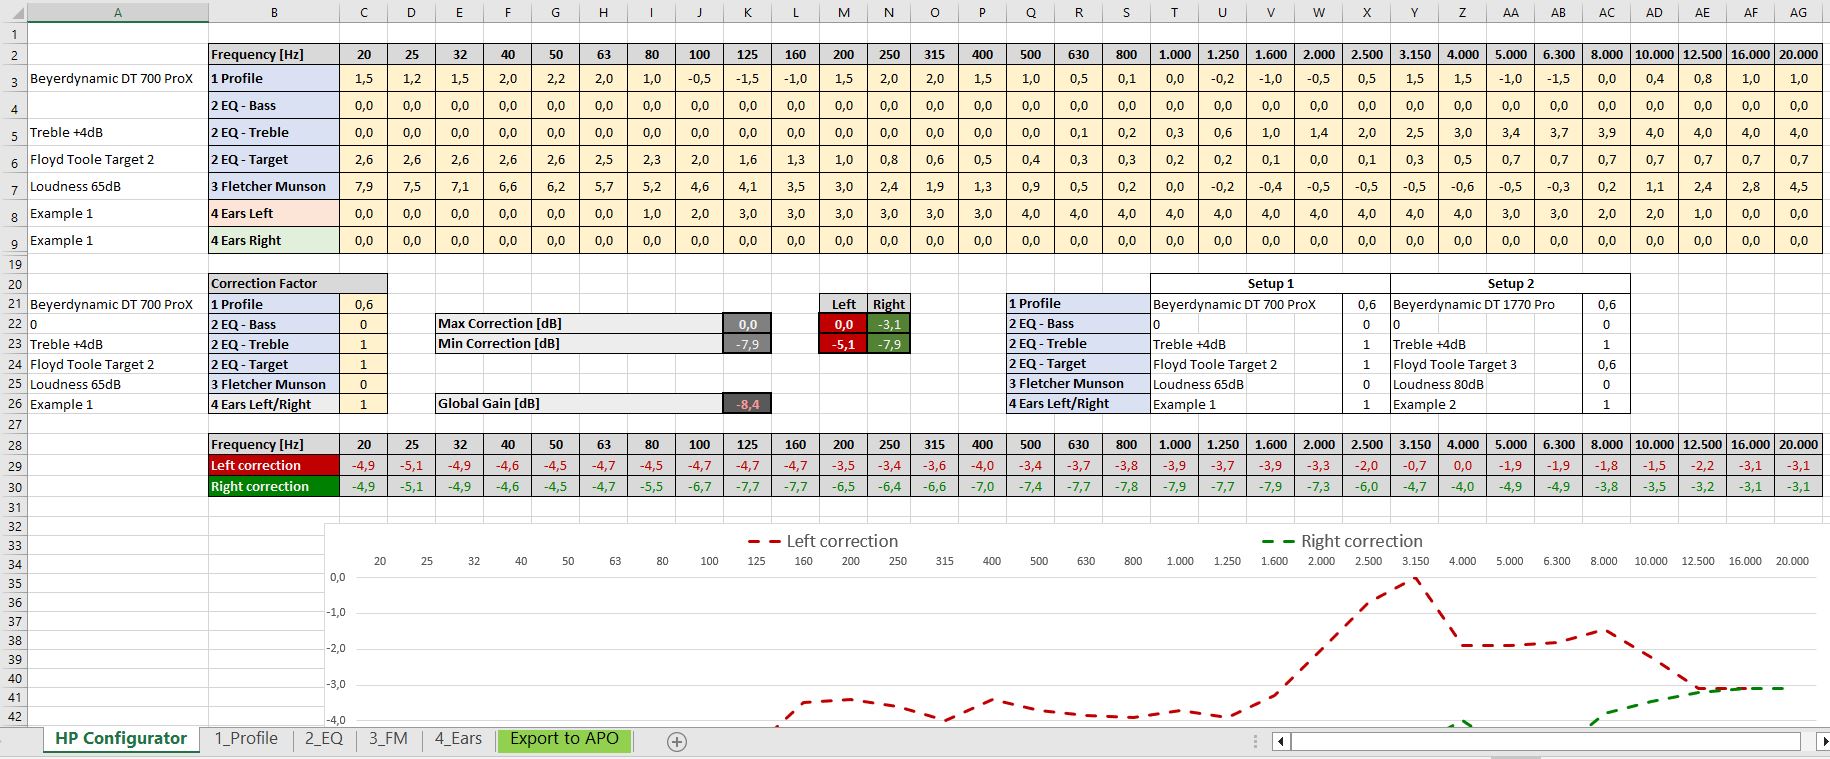The width and height of the screenshot is (1830, 759).
Task: Click the Setup 2 header cell
Action: pos(1510,284)
